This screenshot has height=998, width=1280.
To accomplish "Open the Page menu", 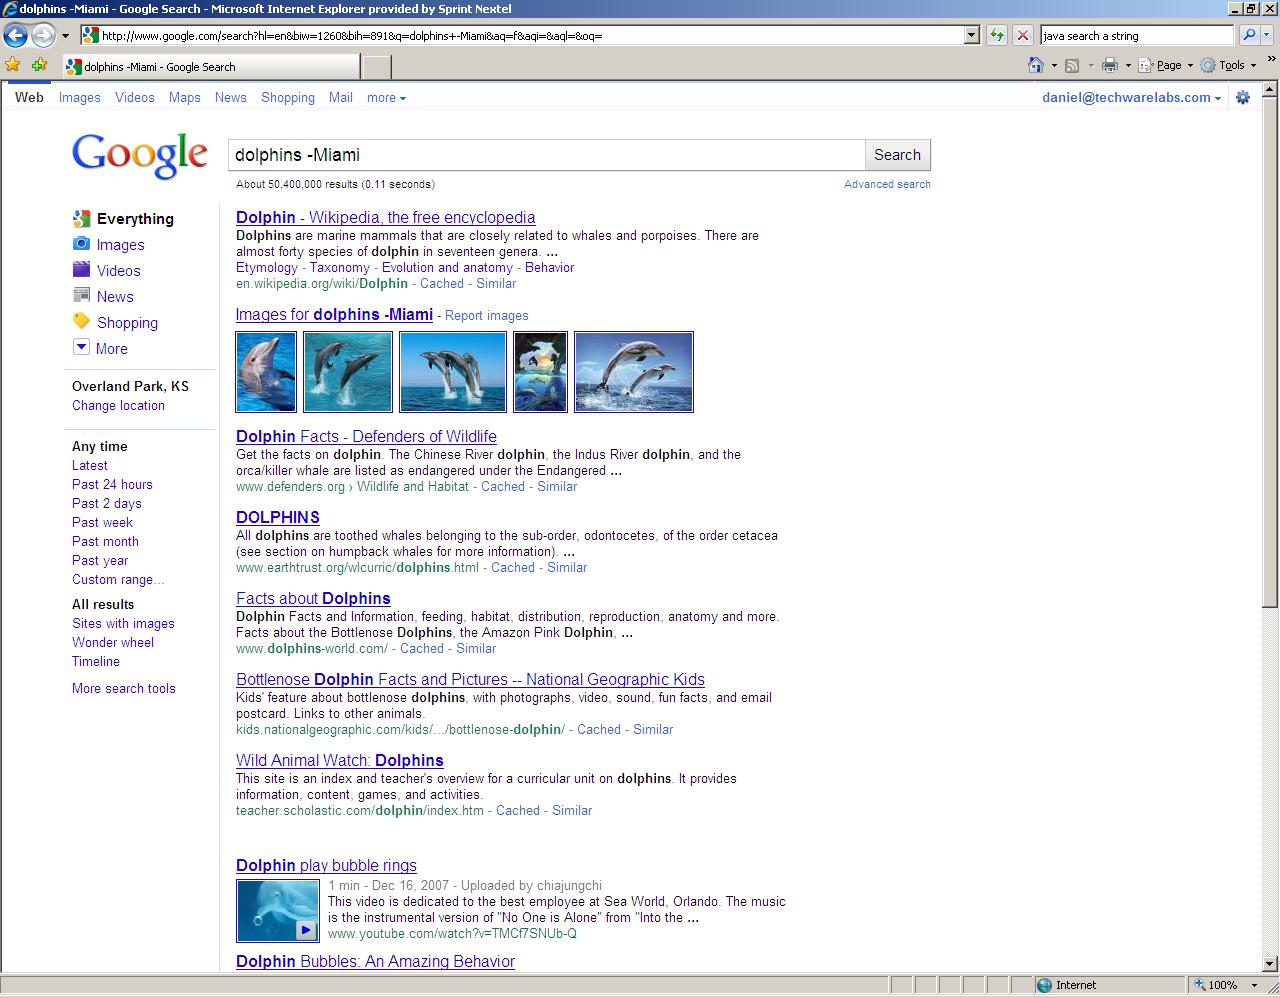I will [x=1166, y=65].
